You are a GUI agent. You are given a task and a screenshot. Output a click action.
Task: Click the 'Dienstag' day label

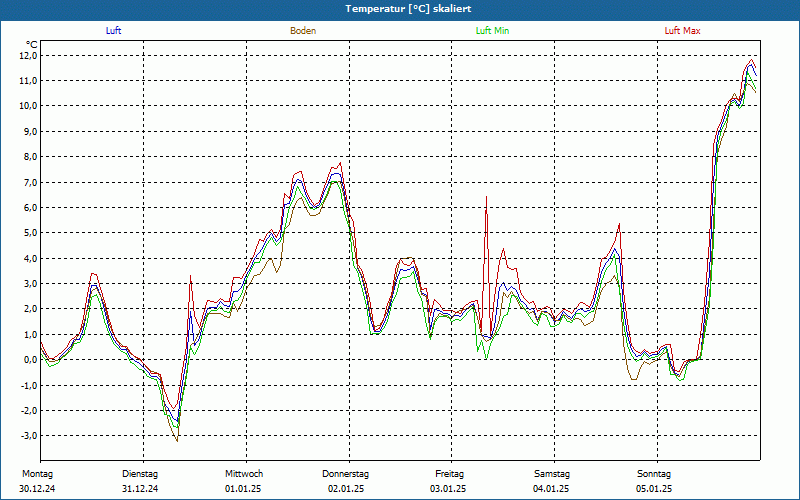click(140, 473)
